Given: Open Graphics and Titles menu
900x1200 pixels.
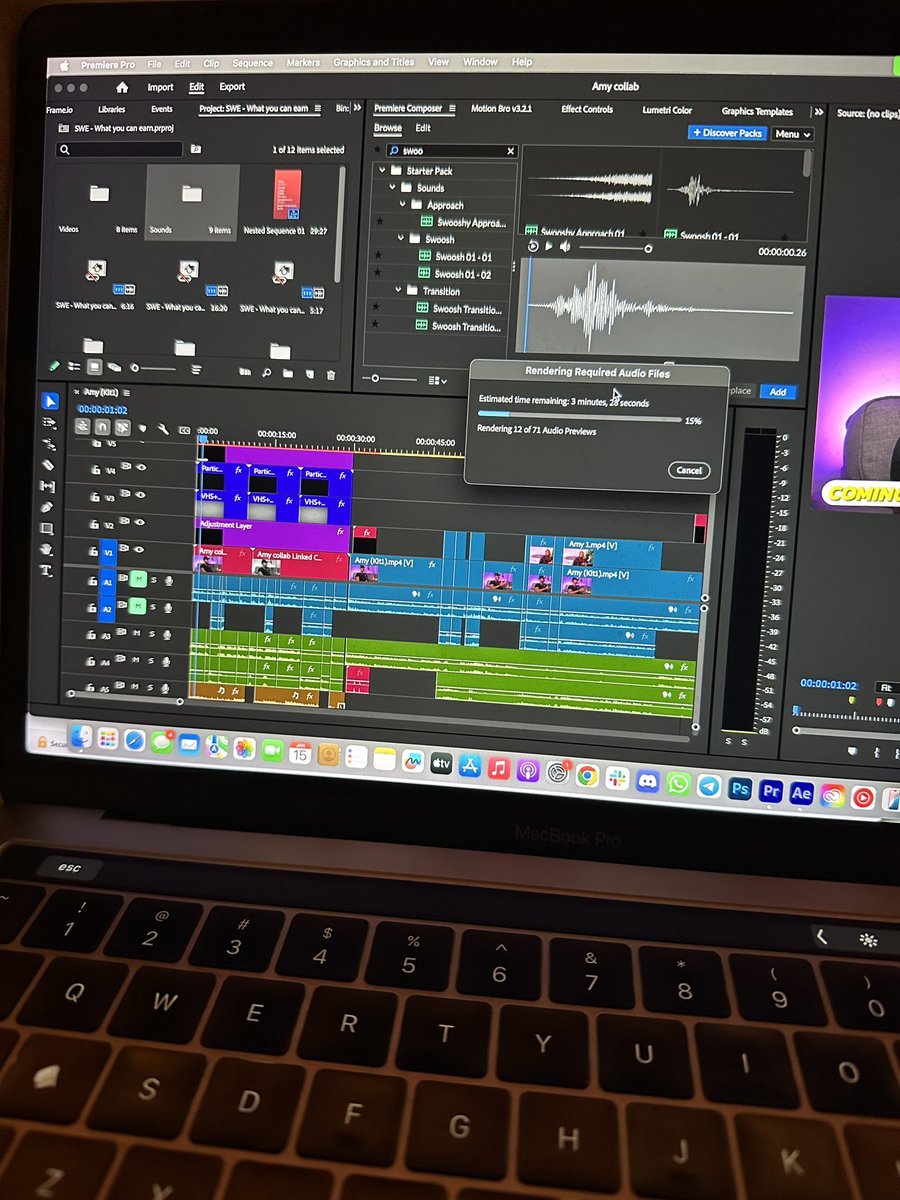Looking at the screenshot, I should (x=374, y=62).
